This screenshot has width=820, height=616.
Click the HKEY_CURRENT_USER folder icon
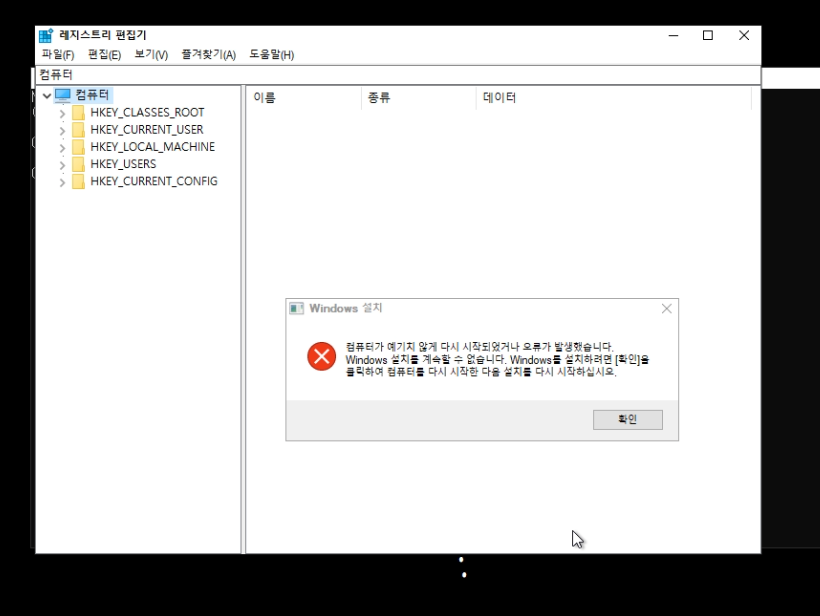click(78, 130)
